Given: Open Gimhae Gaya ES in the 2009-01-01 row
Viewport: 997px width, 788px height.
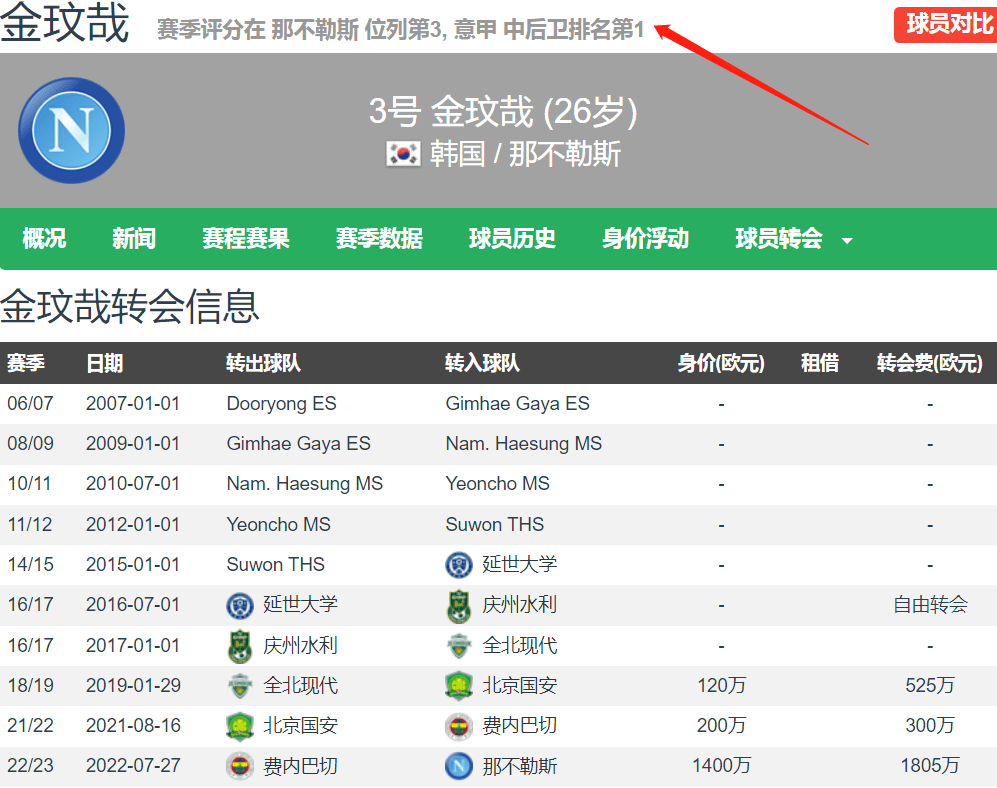Looking at the screenshot, I should pos(299,444).
